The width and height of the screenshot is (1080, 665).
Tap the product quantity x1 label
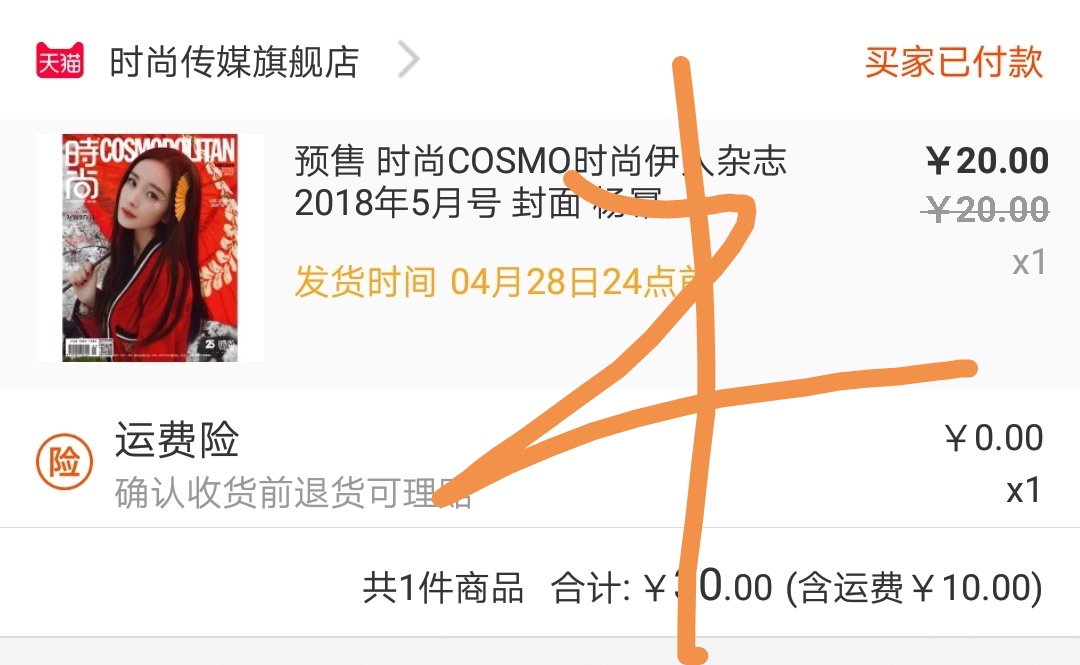(x=1029, y=263)
